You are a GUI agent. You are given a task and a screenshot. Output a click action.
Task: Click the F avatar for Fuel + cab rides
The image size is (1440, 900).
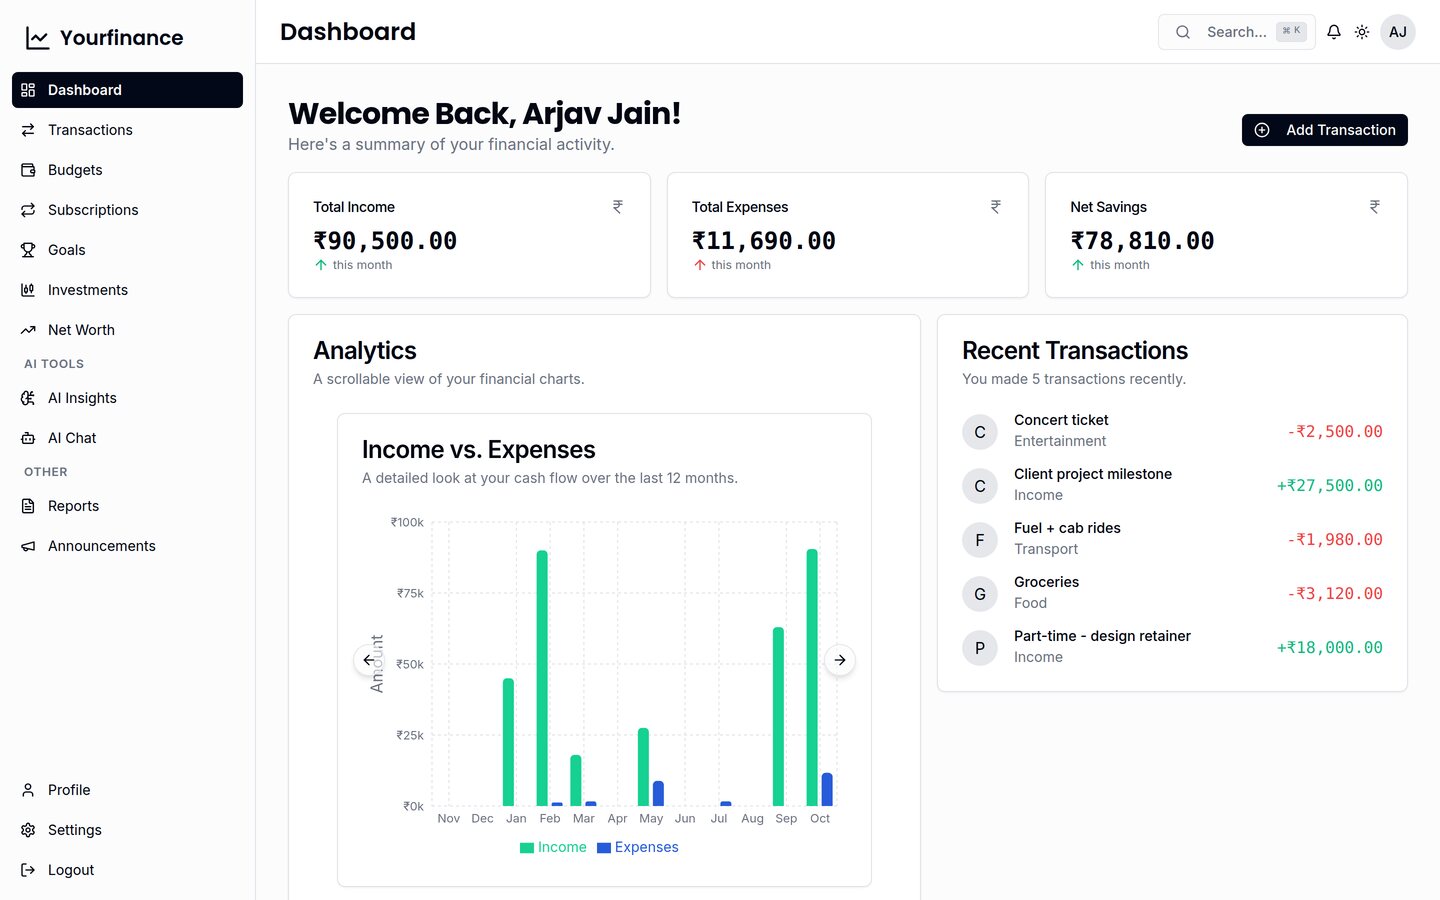coord(980,540)
